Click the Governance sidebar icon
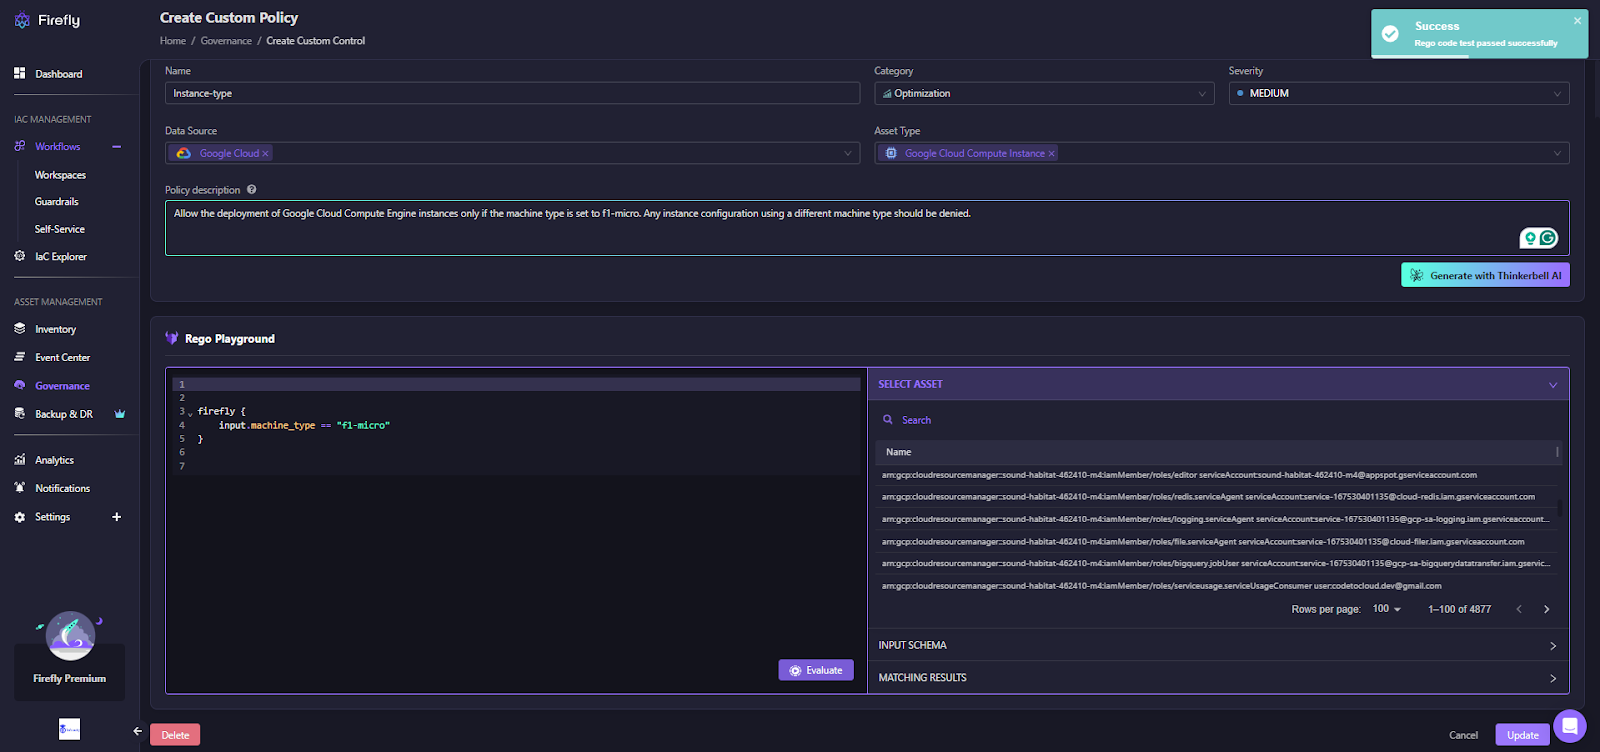The image size is (1600, 752). pos(19,385)
